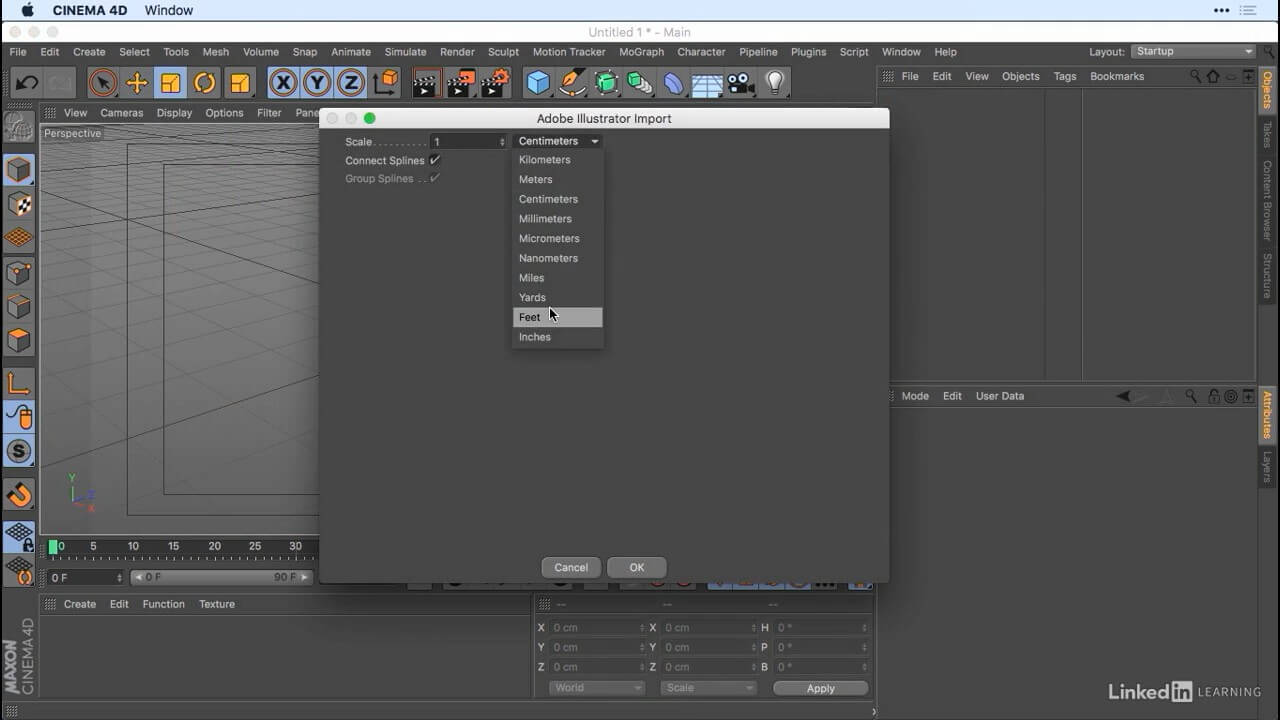Viewport: 1280px width, 720px height.
Task: Click the Scale field stepper arrows
Action: coord(502,142)
